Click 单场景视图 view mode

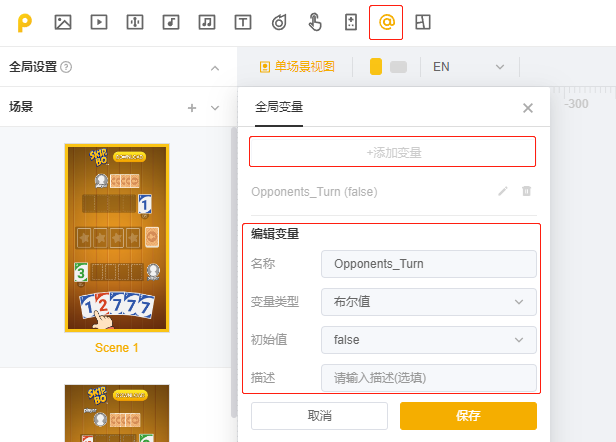(x=297, y=67)
